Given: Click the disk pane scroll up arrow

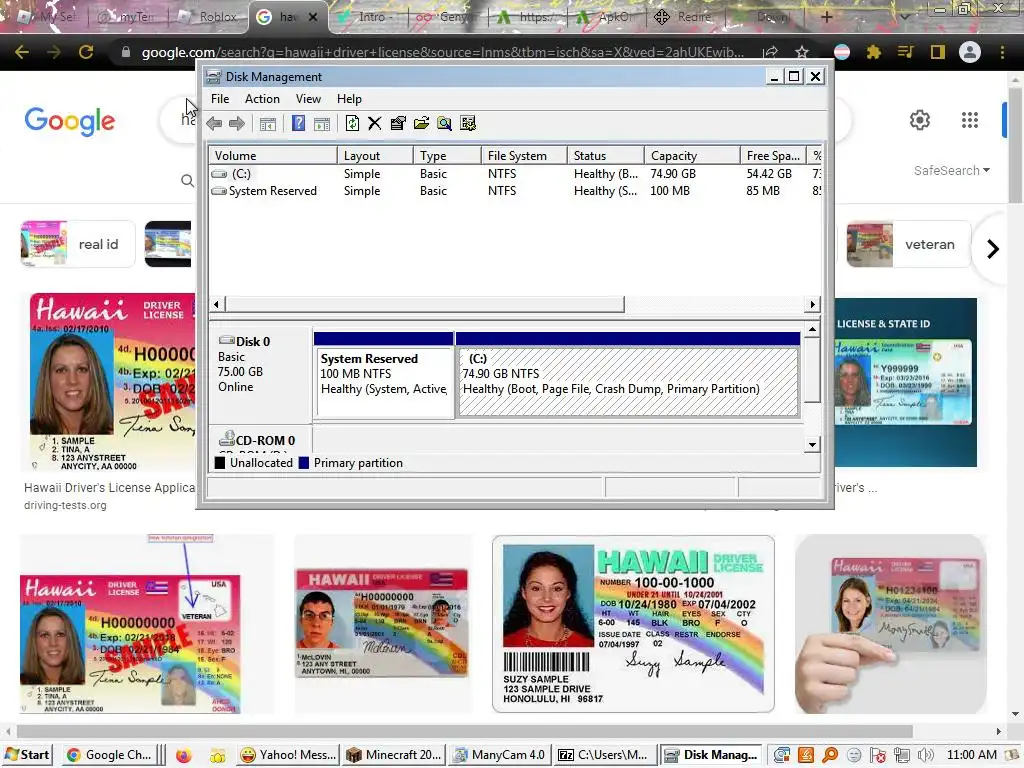Looking at the screenshot, I should click(812, 329).
